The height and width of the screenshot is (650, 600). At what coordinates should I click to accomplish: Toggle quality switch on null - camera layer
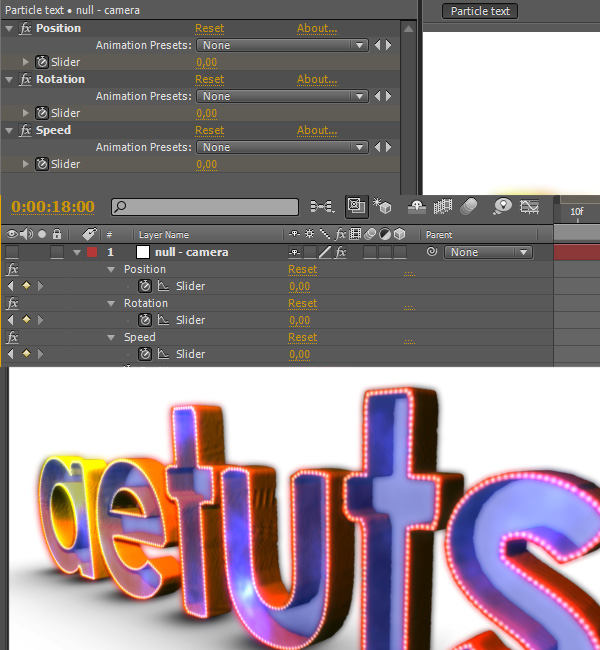click(325, 252)
